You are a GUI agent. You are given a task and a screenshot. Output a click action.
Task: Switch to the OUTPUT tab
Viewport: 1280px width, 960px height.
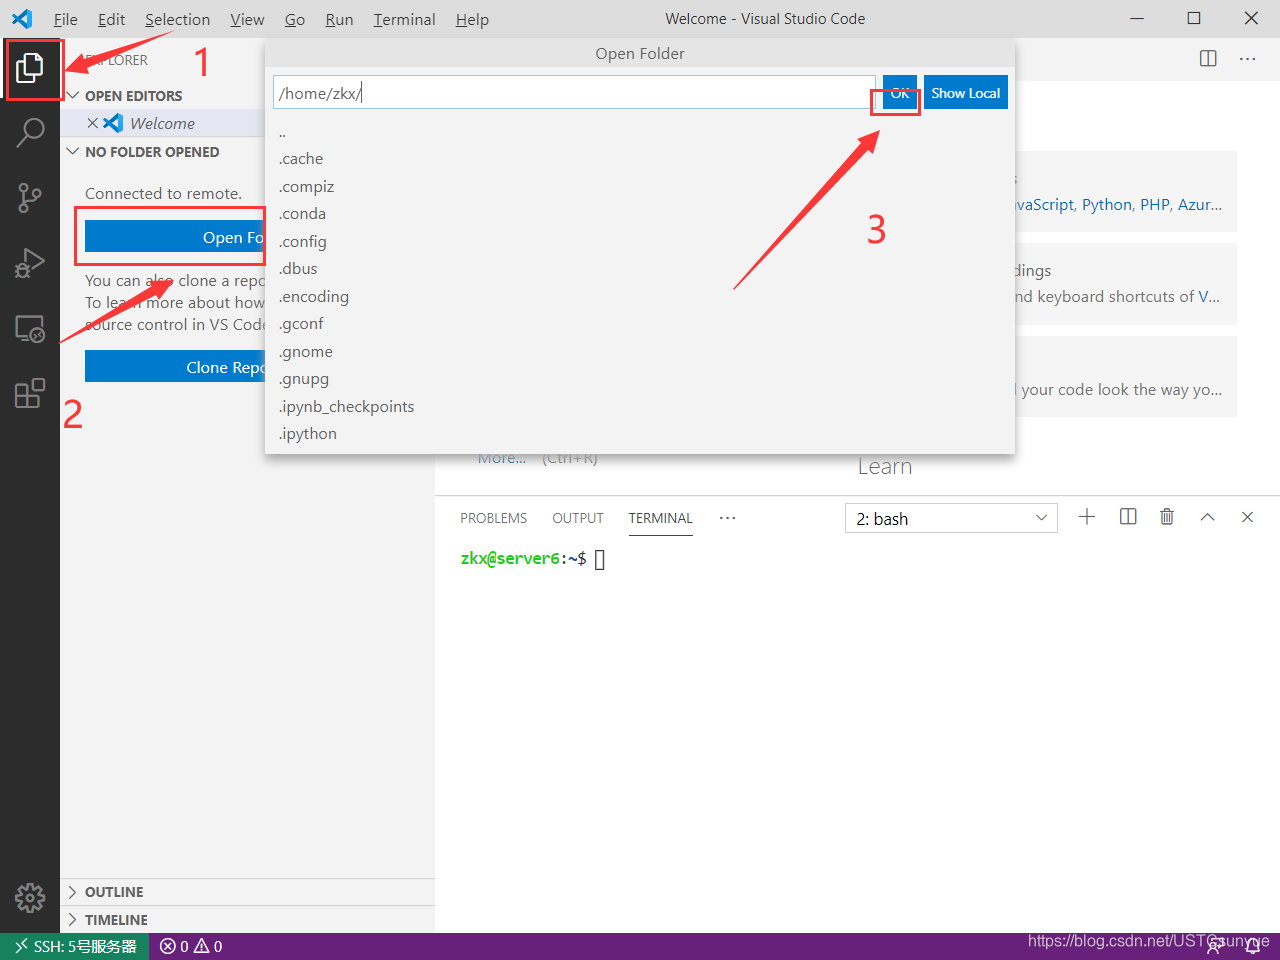578,518
